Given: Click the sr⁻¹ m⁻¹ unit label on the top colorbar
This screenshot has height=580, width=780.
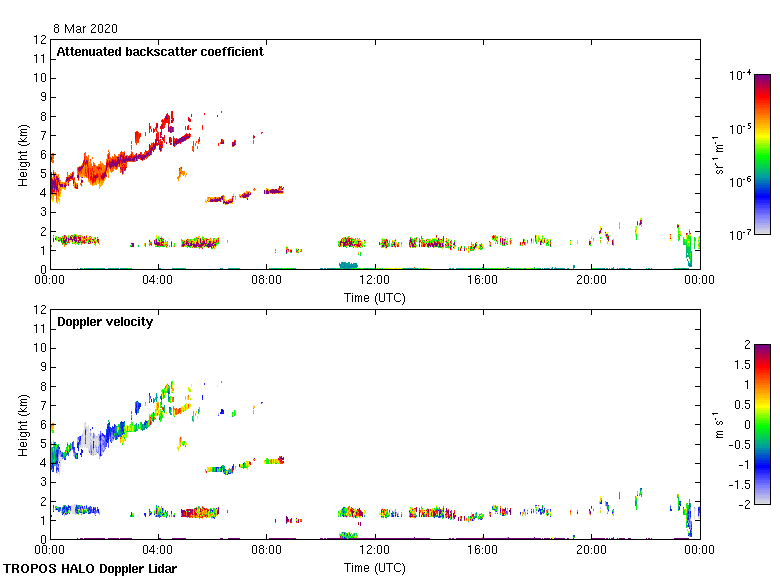Looking at the screenshot, I should pos(719,154).
